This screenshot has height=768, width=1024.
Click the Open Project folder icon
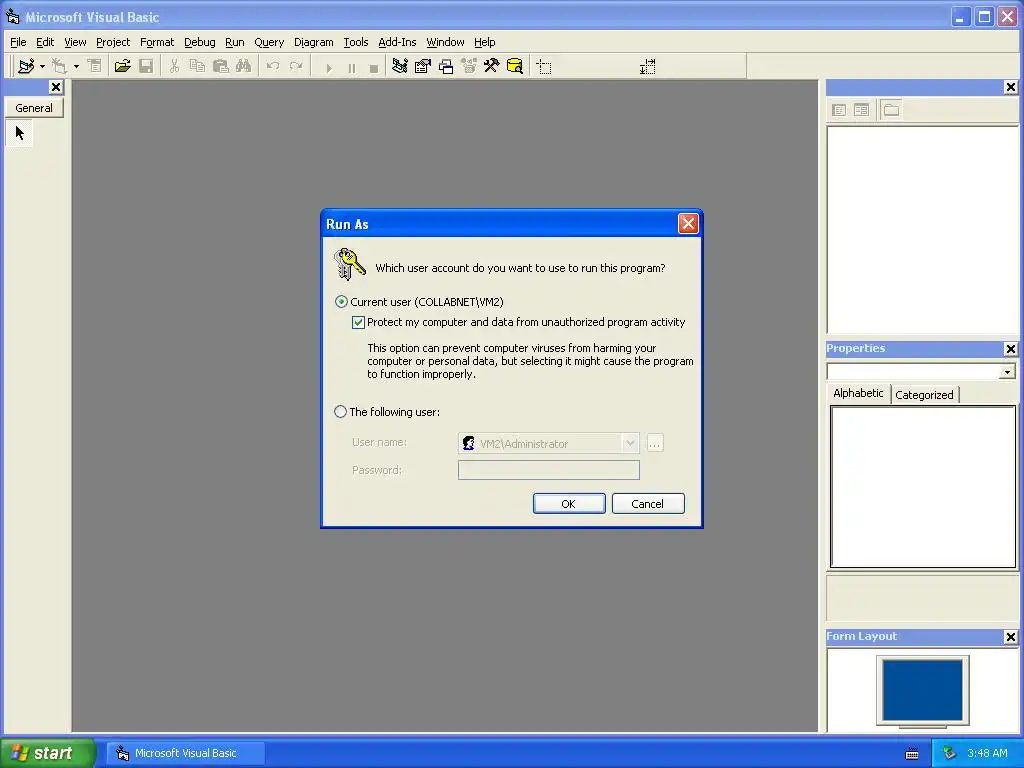point(122,66)
